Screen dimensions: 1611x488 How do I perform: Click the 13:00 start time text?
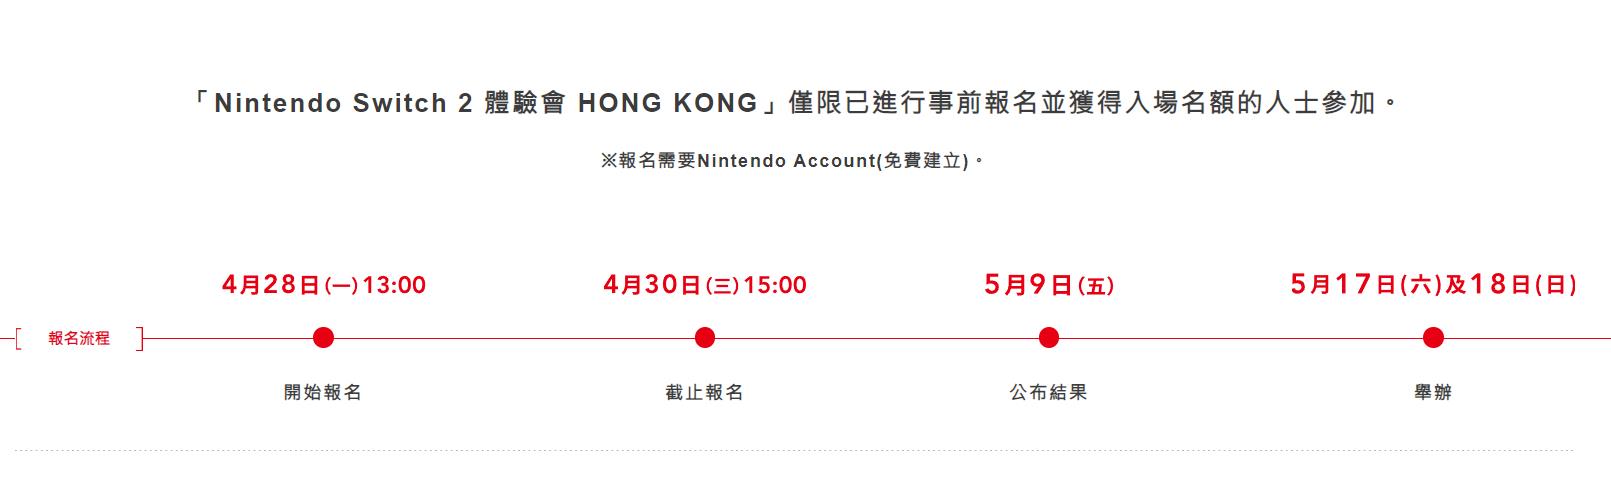(x=394, y=286)
